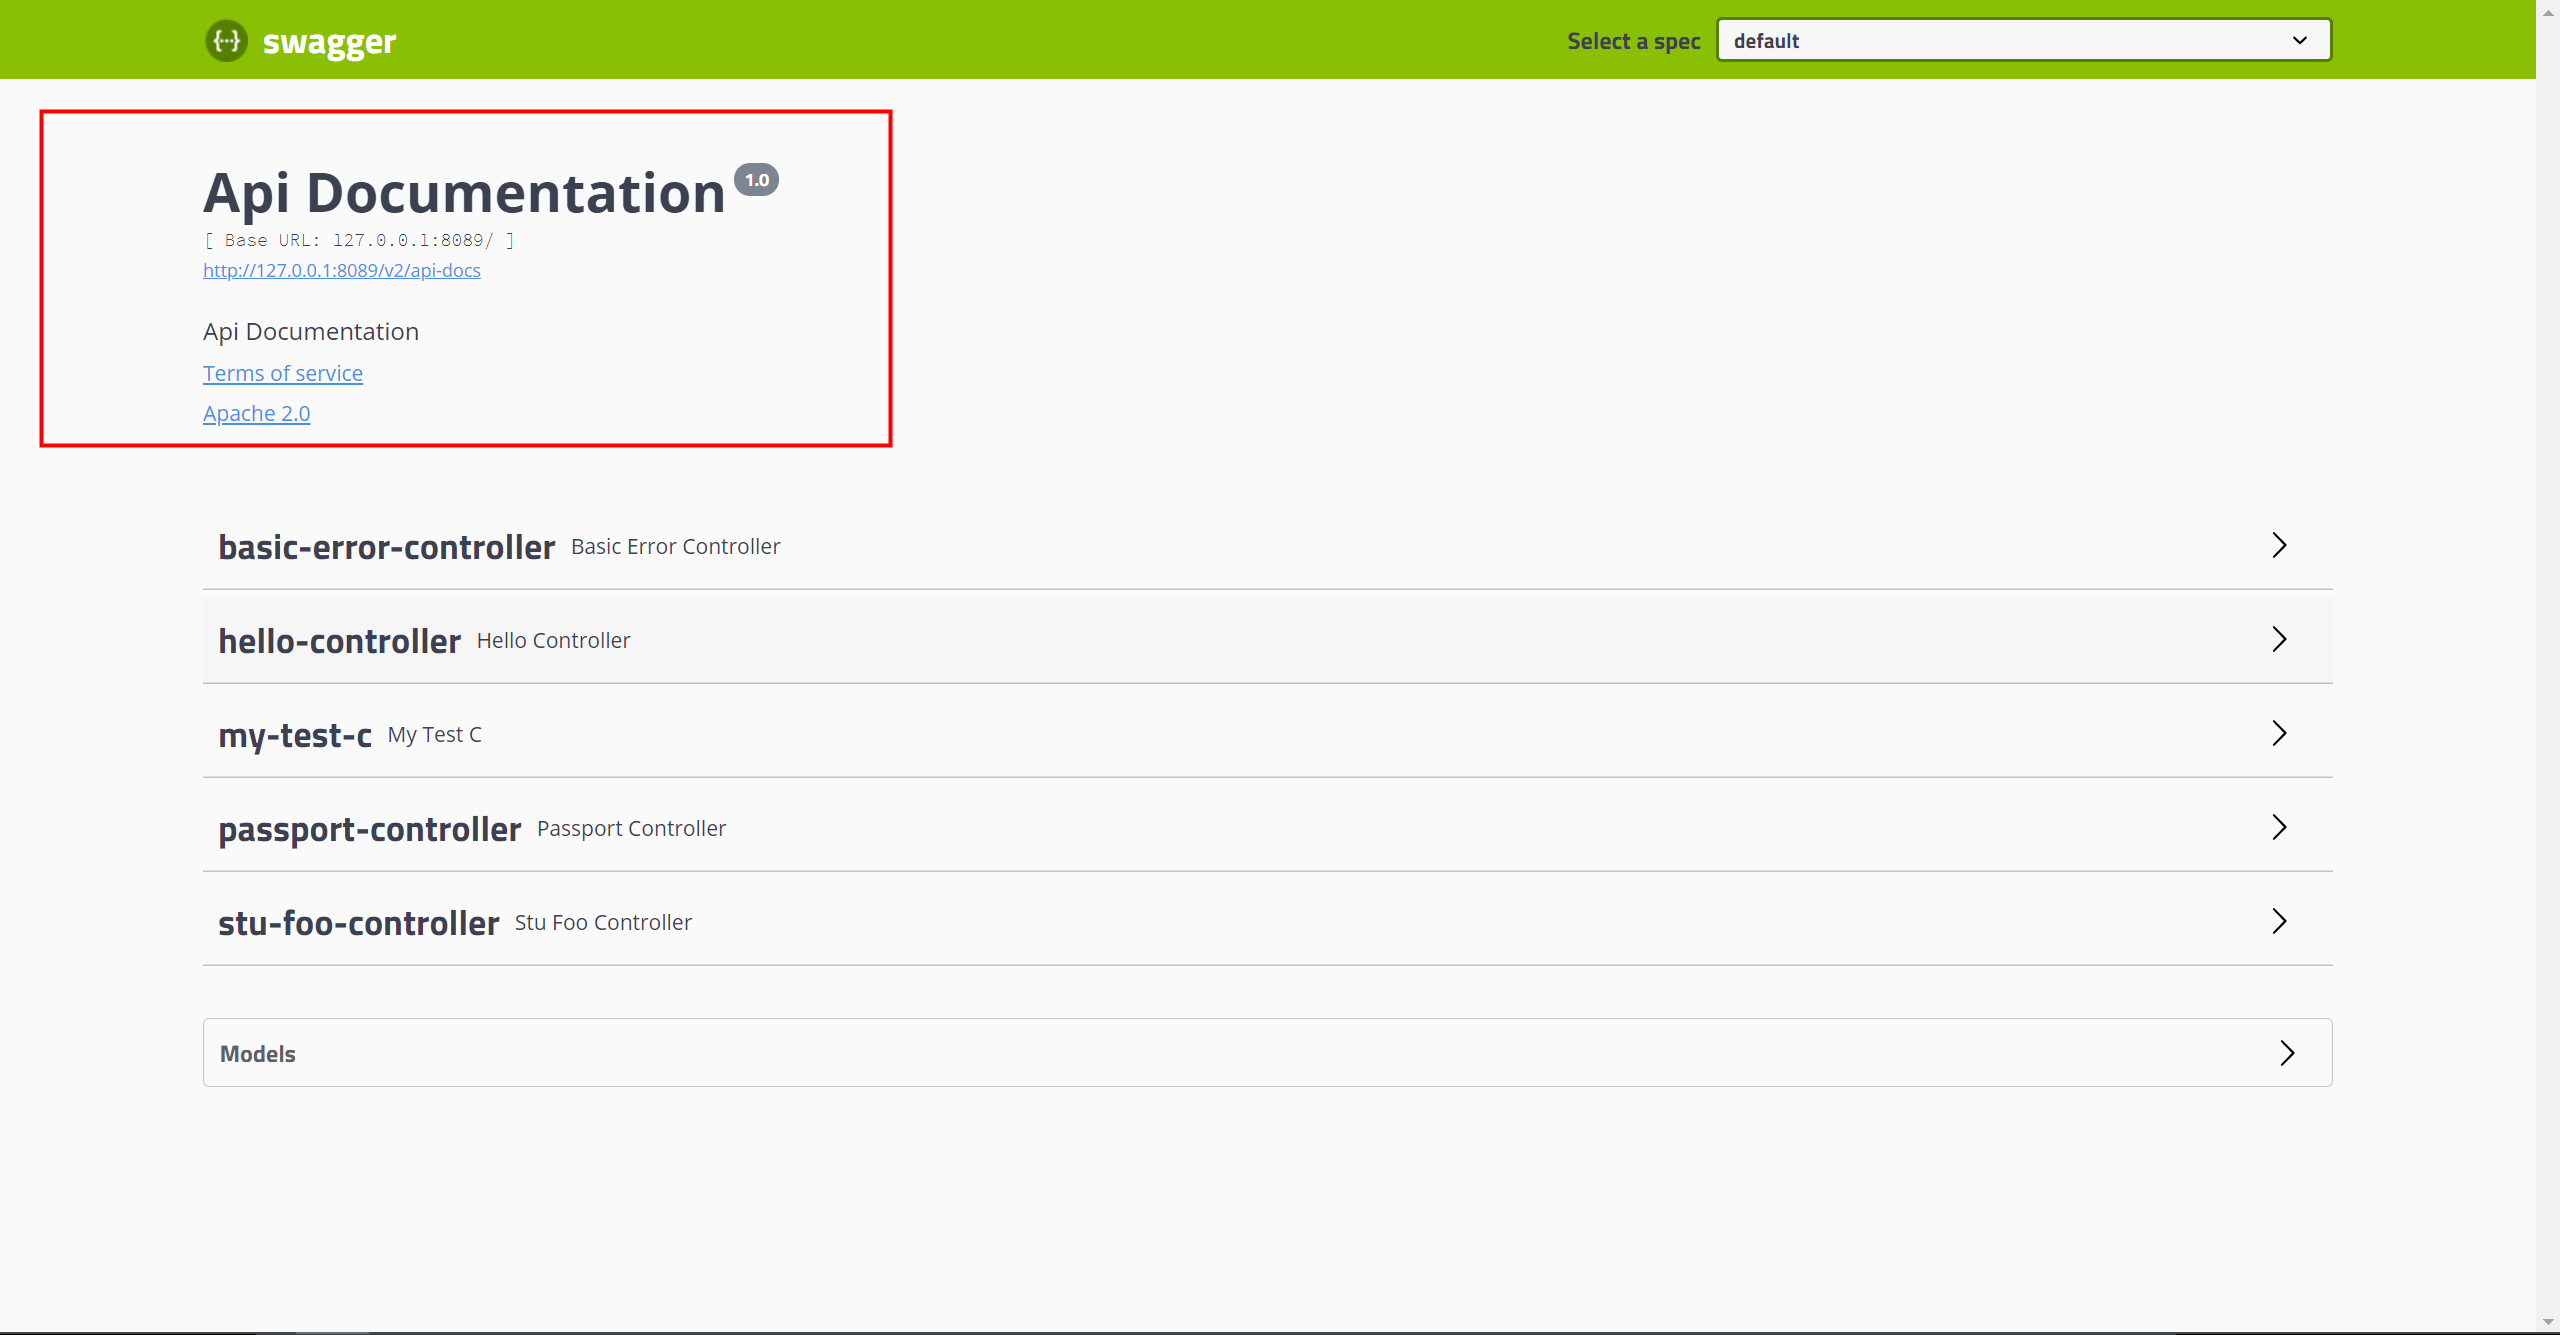Click the 1.0 version badge
2560x1335 pixels.
tap(756, 180)
